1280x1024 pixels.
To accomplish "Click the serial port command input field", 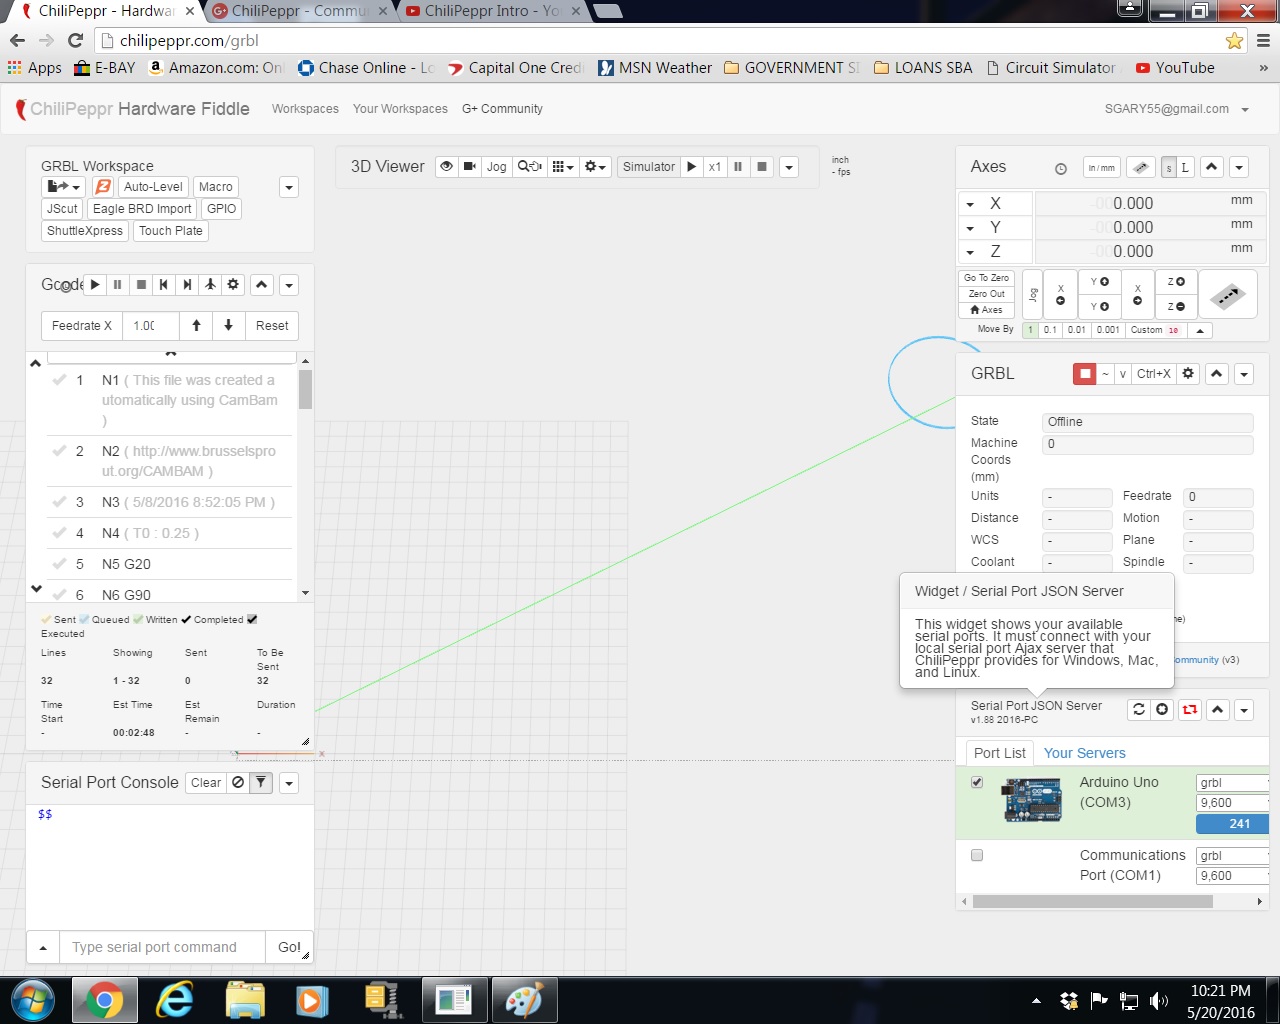I will click(x=162, y=947).
